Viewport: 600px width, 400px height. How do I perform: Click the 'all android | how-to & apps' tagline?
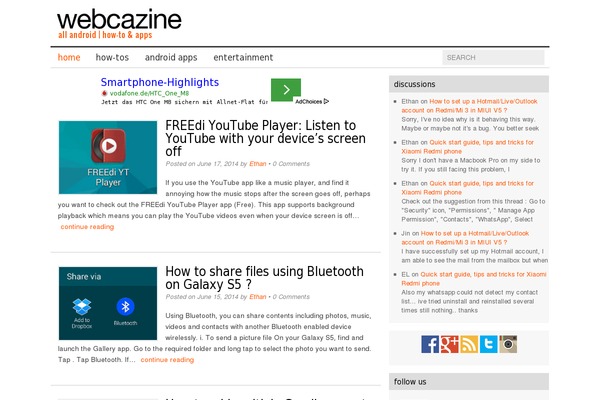click(x=105, y=35)
